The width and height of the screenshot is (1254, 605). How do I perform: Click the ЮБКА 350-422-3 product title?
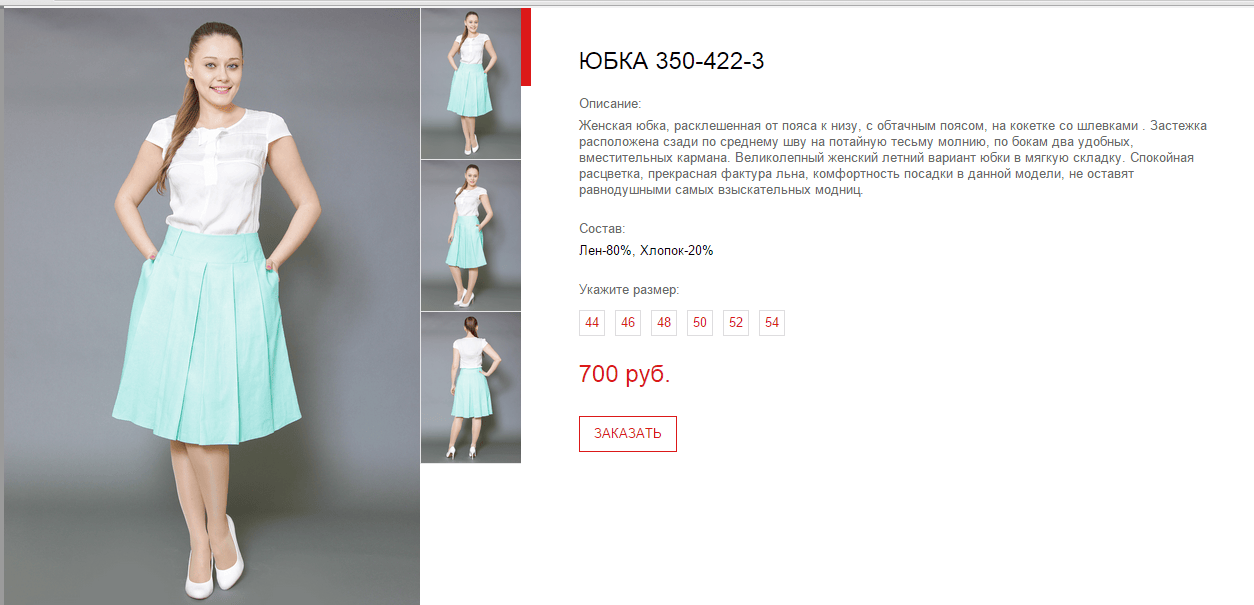(671, 61)
